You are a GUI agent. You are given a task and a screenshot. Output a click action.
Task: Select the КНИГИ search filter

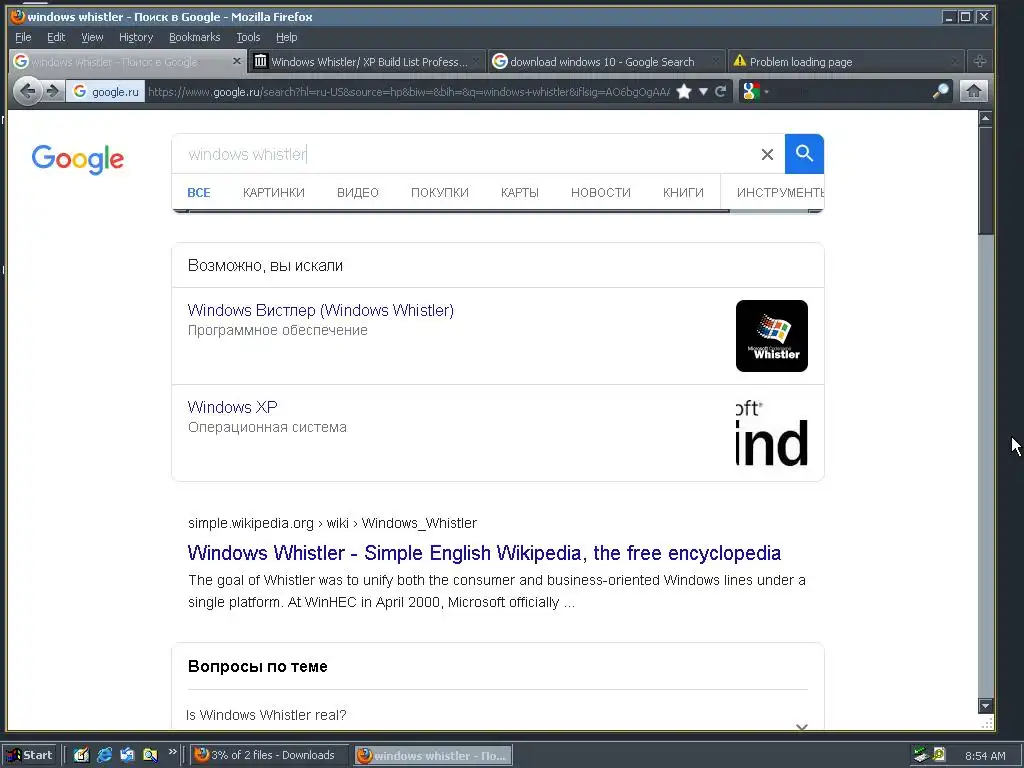683,193
